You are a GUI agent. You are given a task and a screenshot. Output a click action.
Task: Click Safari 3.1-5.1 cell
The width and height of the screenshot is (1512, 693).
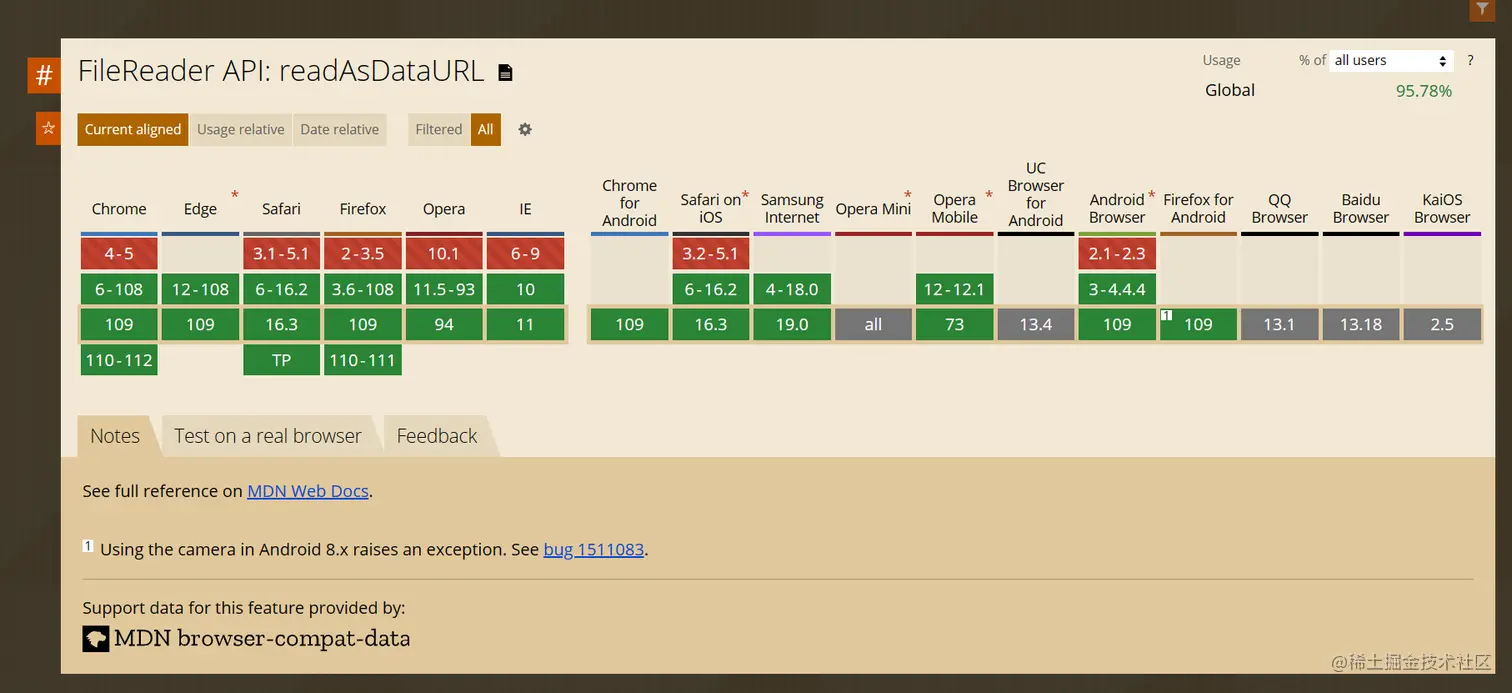(281, 254)
